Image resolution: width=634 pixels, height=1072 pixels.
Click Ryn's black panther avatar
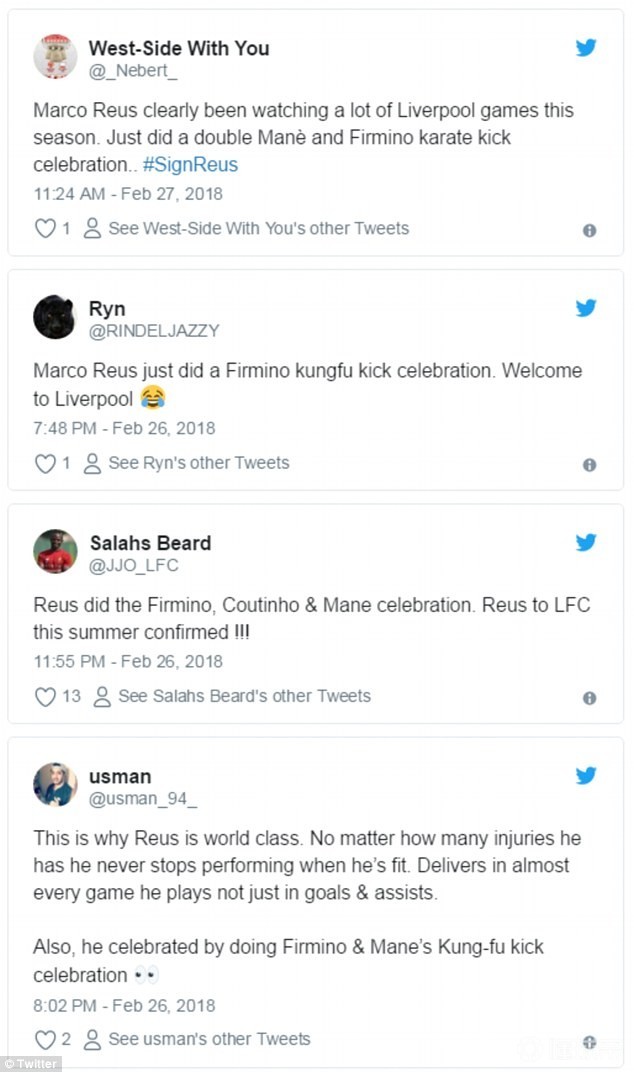pos(55,318)
